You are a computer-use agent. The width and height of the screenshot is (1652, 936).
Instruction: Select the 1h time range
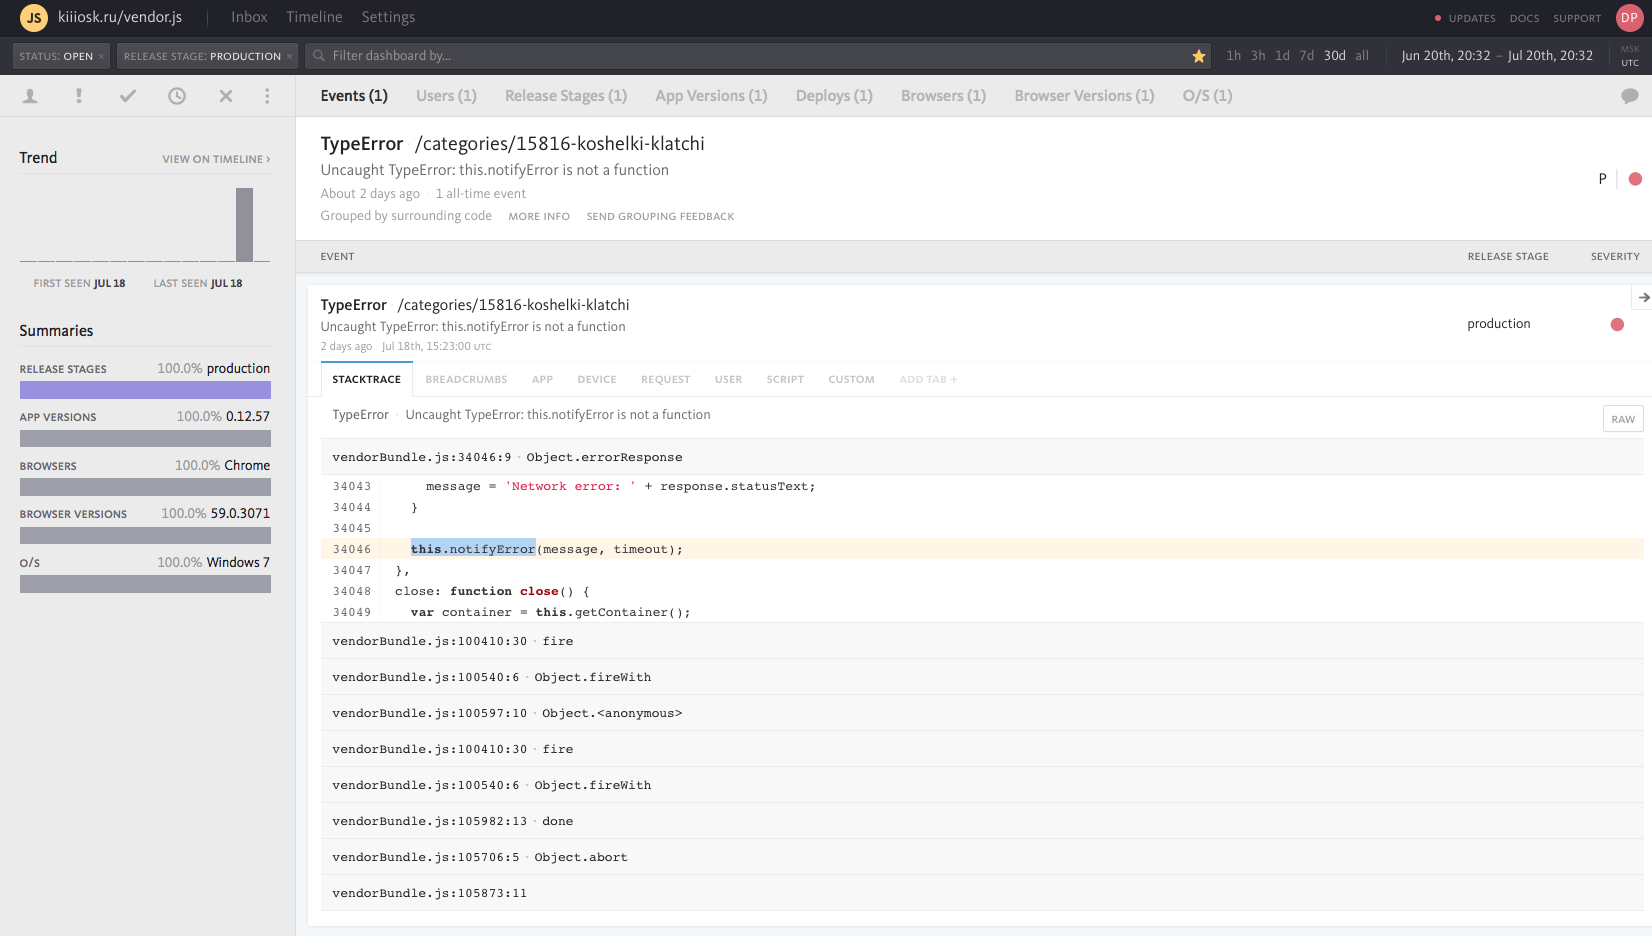pos(1233,56)
